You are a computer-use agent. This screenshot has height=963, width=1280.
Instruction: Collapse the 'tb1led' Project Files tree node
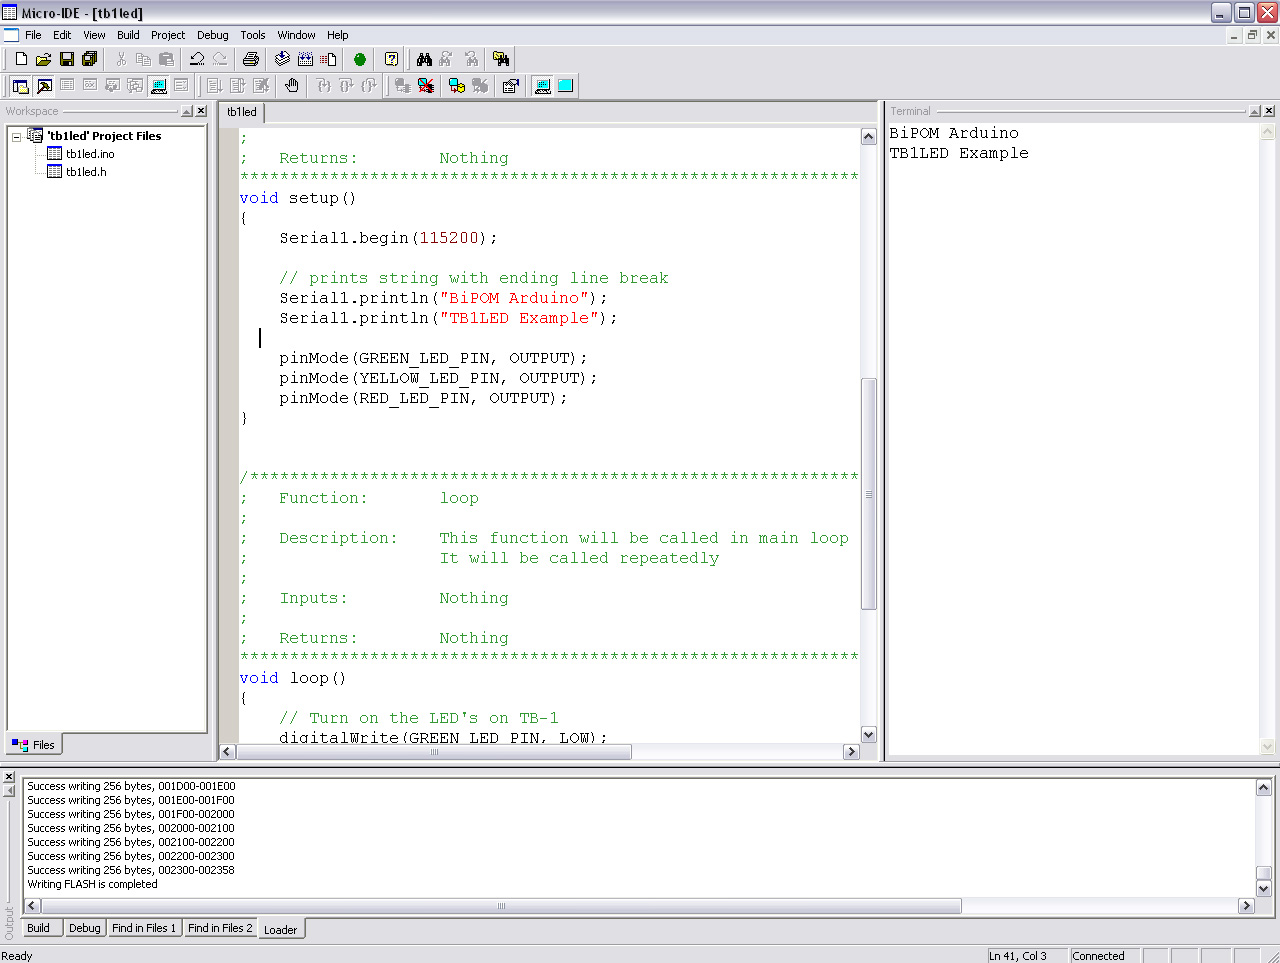(x=16, y=136)
